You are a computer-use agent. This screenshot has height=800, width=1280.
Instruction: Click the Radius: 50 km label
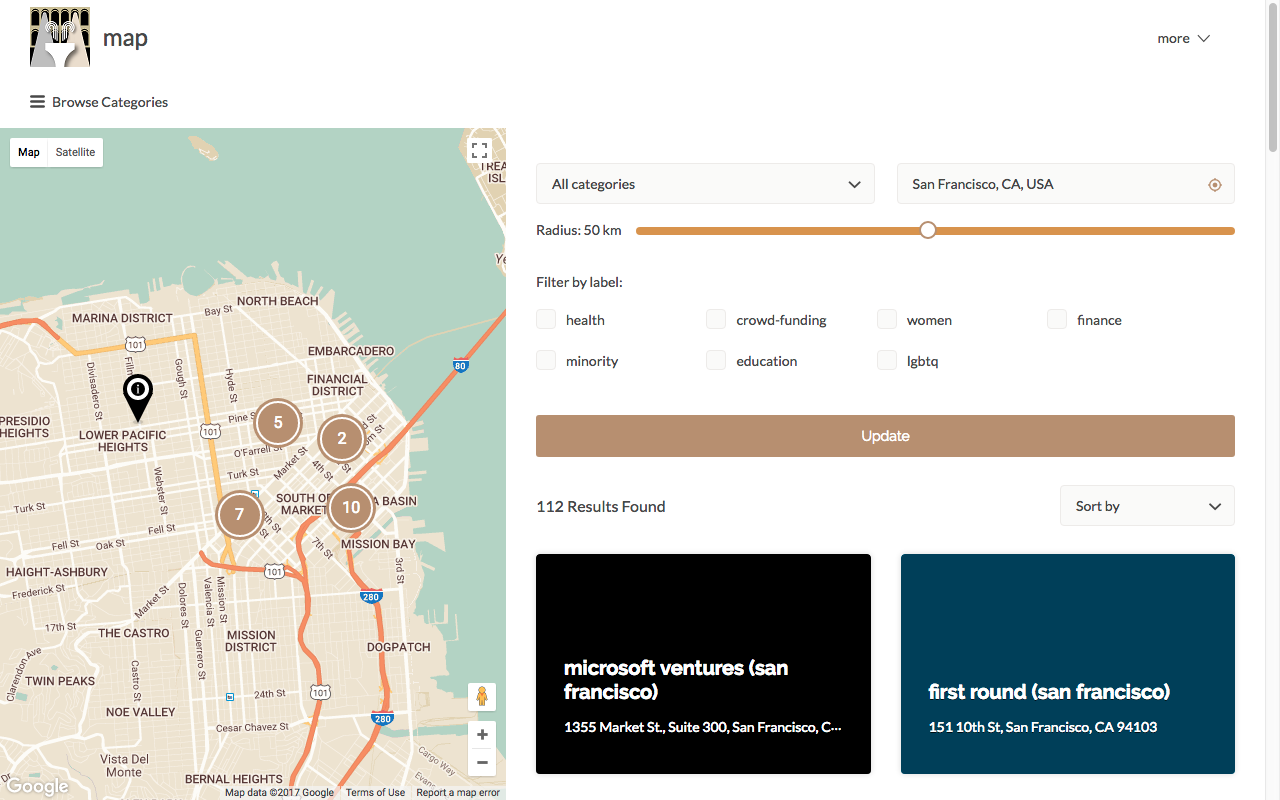[579, 230]
